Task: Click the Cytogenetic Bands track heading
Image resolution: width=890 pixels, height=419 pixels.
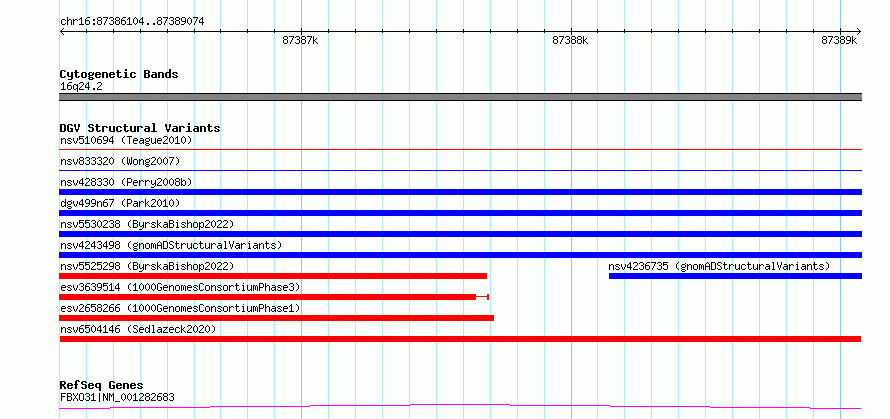Action: pyautogui.click(x=119, y=74)
